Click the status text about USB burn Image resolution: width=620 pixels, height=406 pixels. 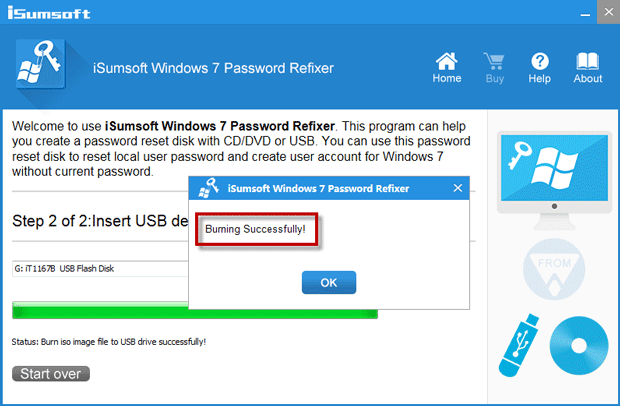109,342
